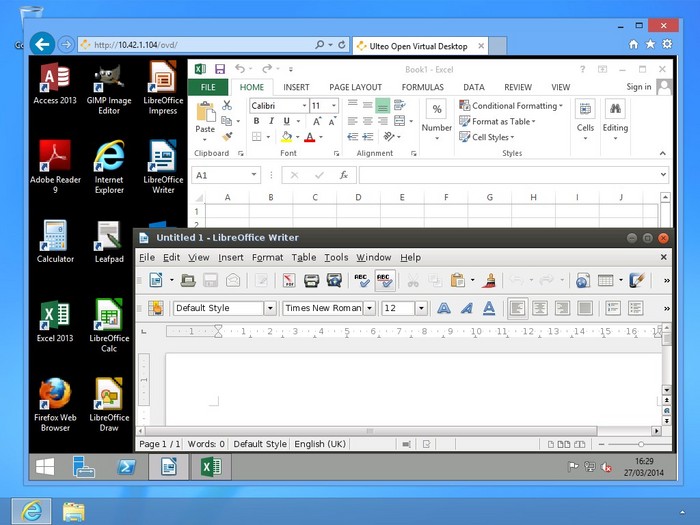Click the Excel Format Painter icon
700x525 pixels.
coord(227,137)
